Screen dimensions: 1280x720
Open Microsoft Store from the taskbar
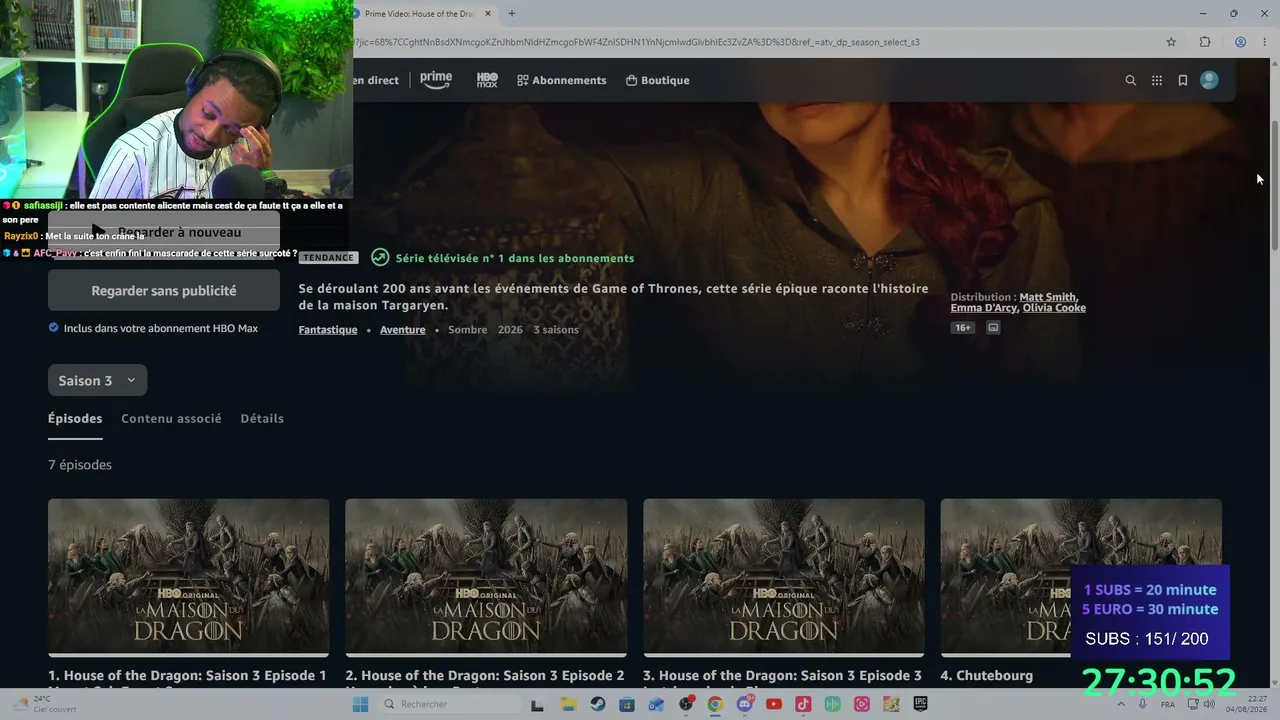(x=627, y=704)
